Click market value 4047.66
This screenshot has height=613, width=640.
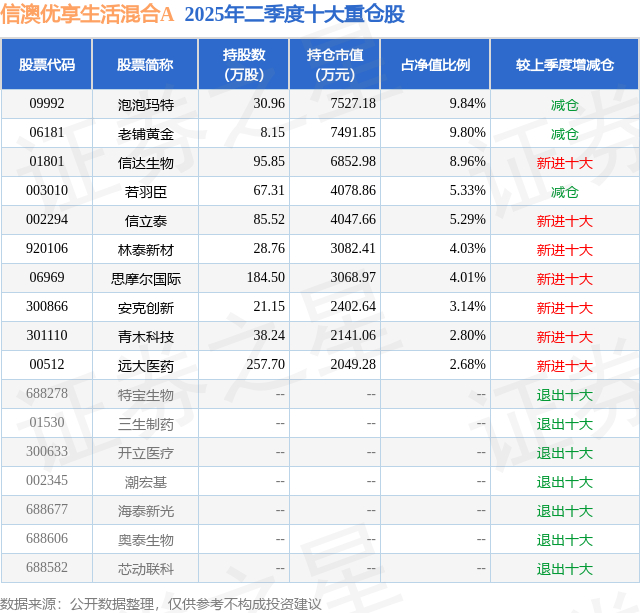click(353, 219)
